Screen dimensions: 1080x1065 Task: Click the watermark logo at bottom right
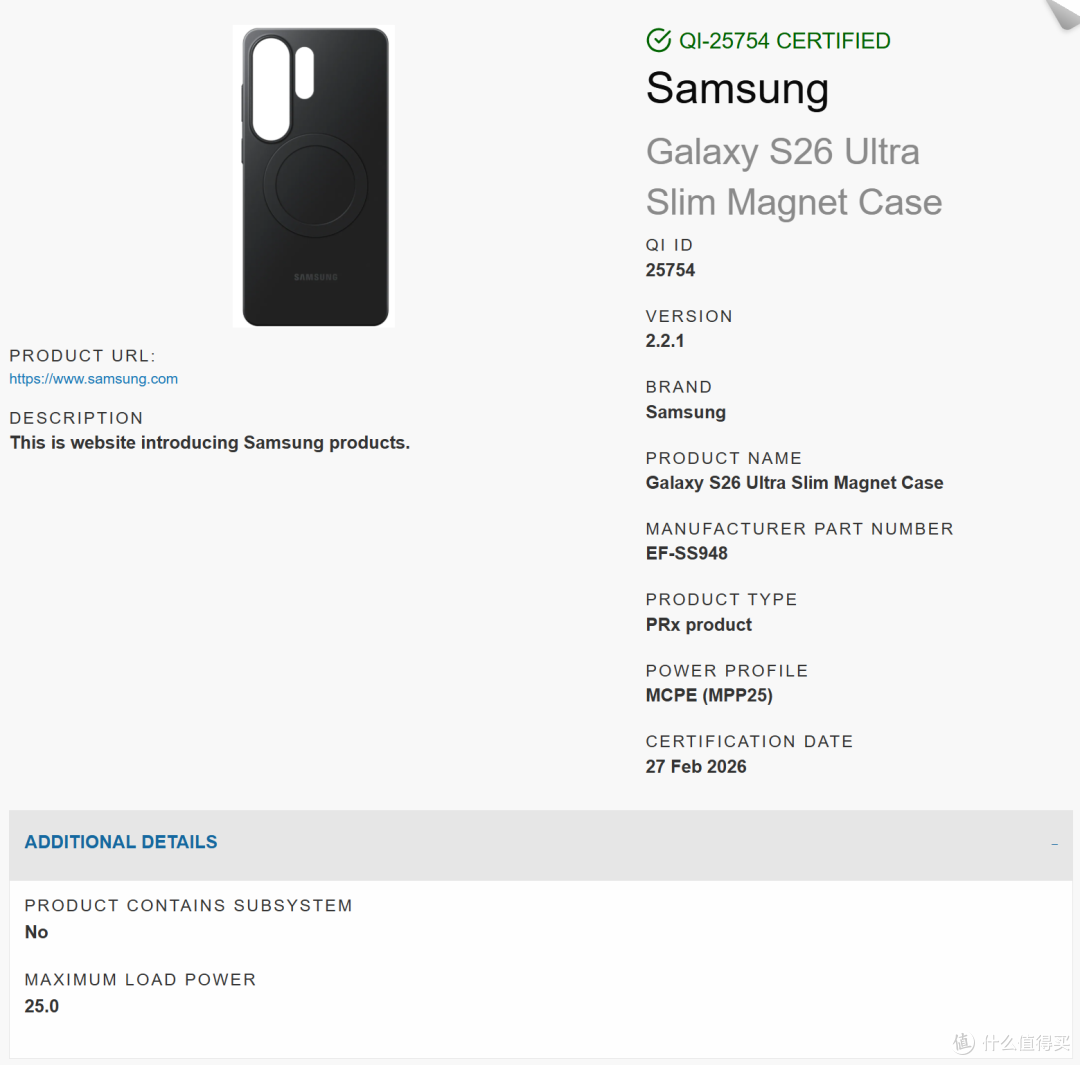[x=1011, y=1042]
